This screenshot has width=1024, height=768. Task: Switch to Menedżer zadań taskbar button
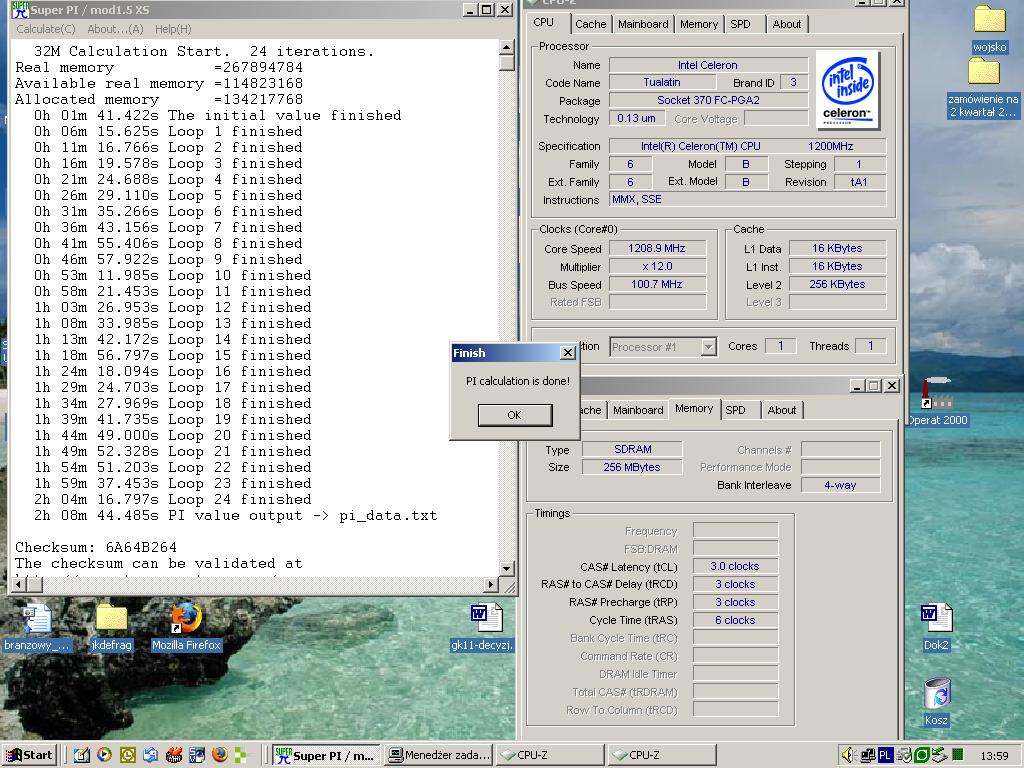click(x=439, y=756)
